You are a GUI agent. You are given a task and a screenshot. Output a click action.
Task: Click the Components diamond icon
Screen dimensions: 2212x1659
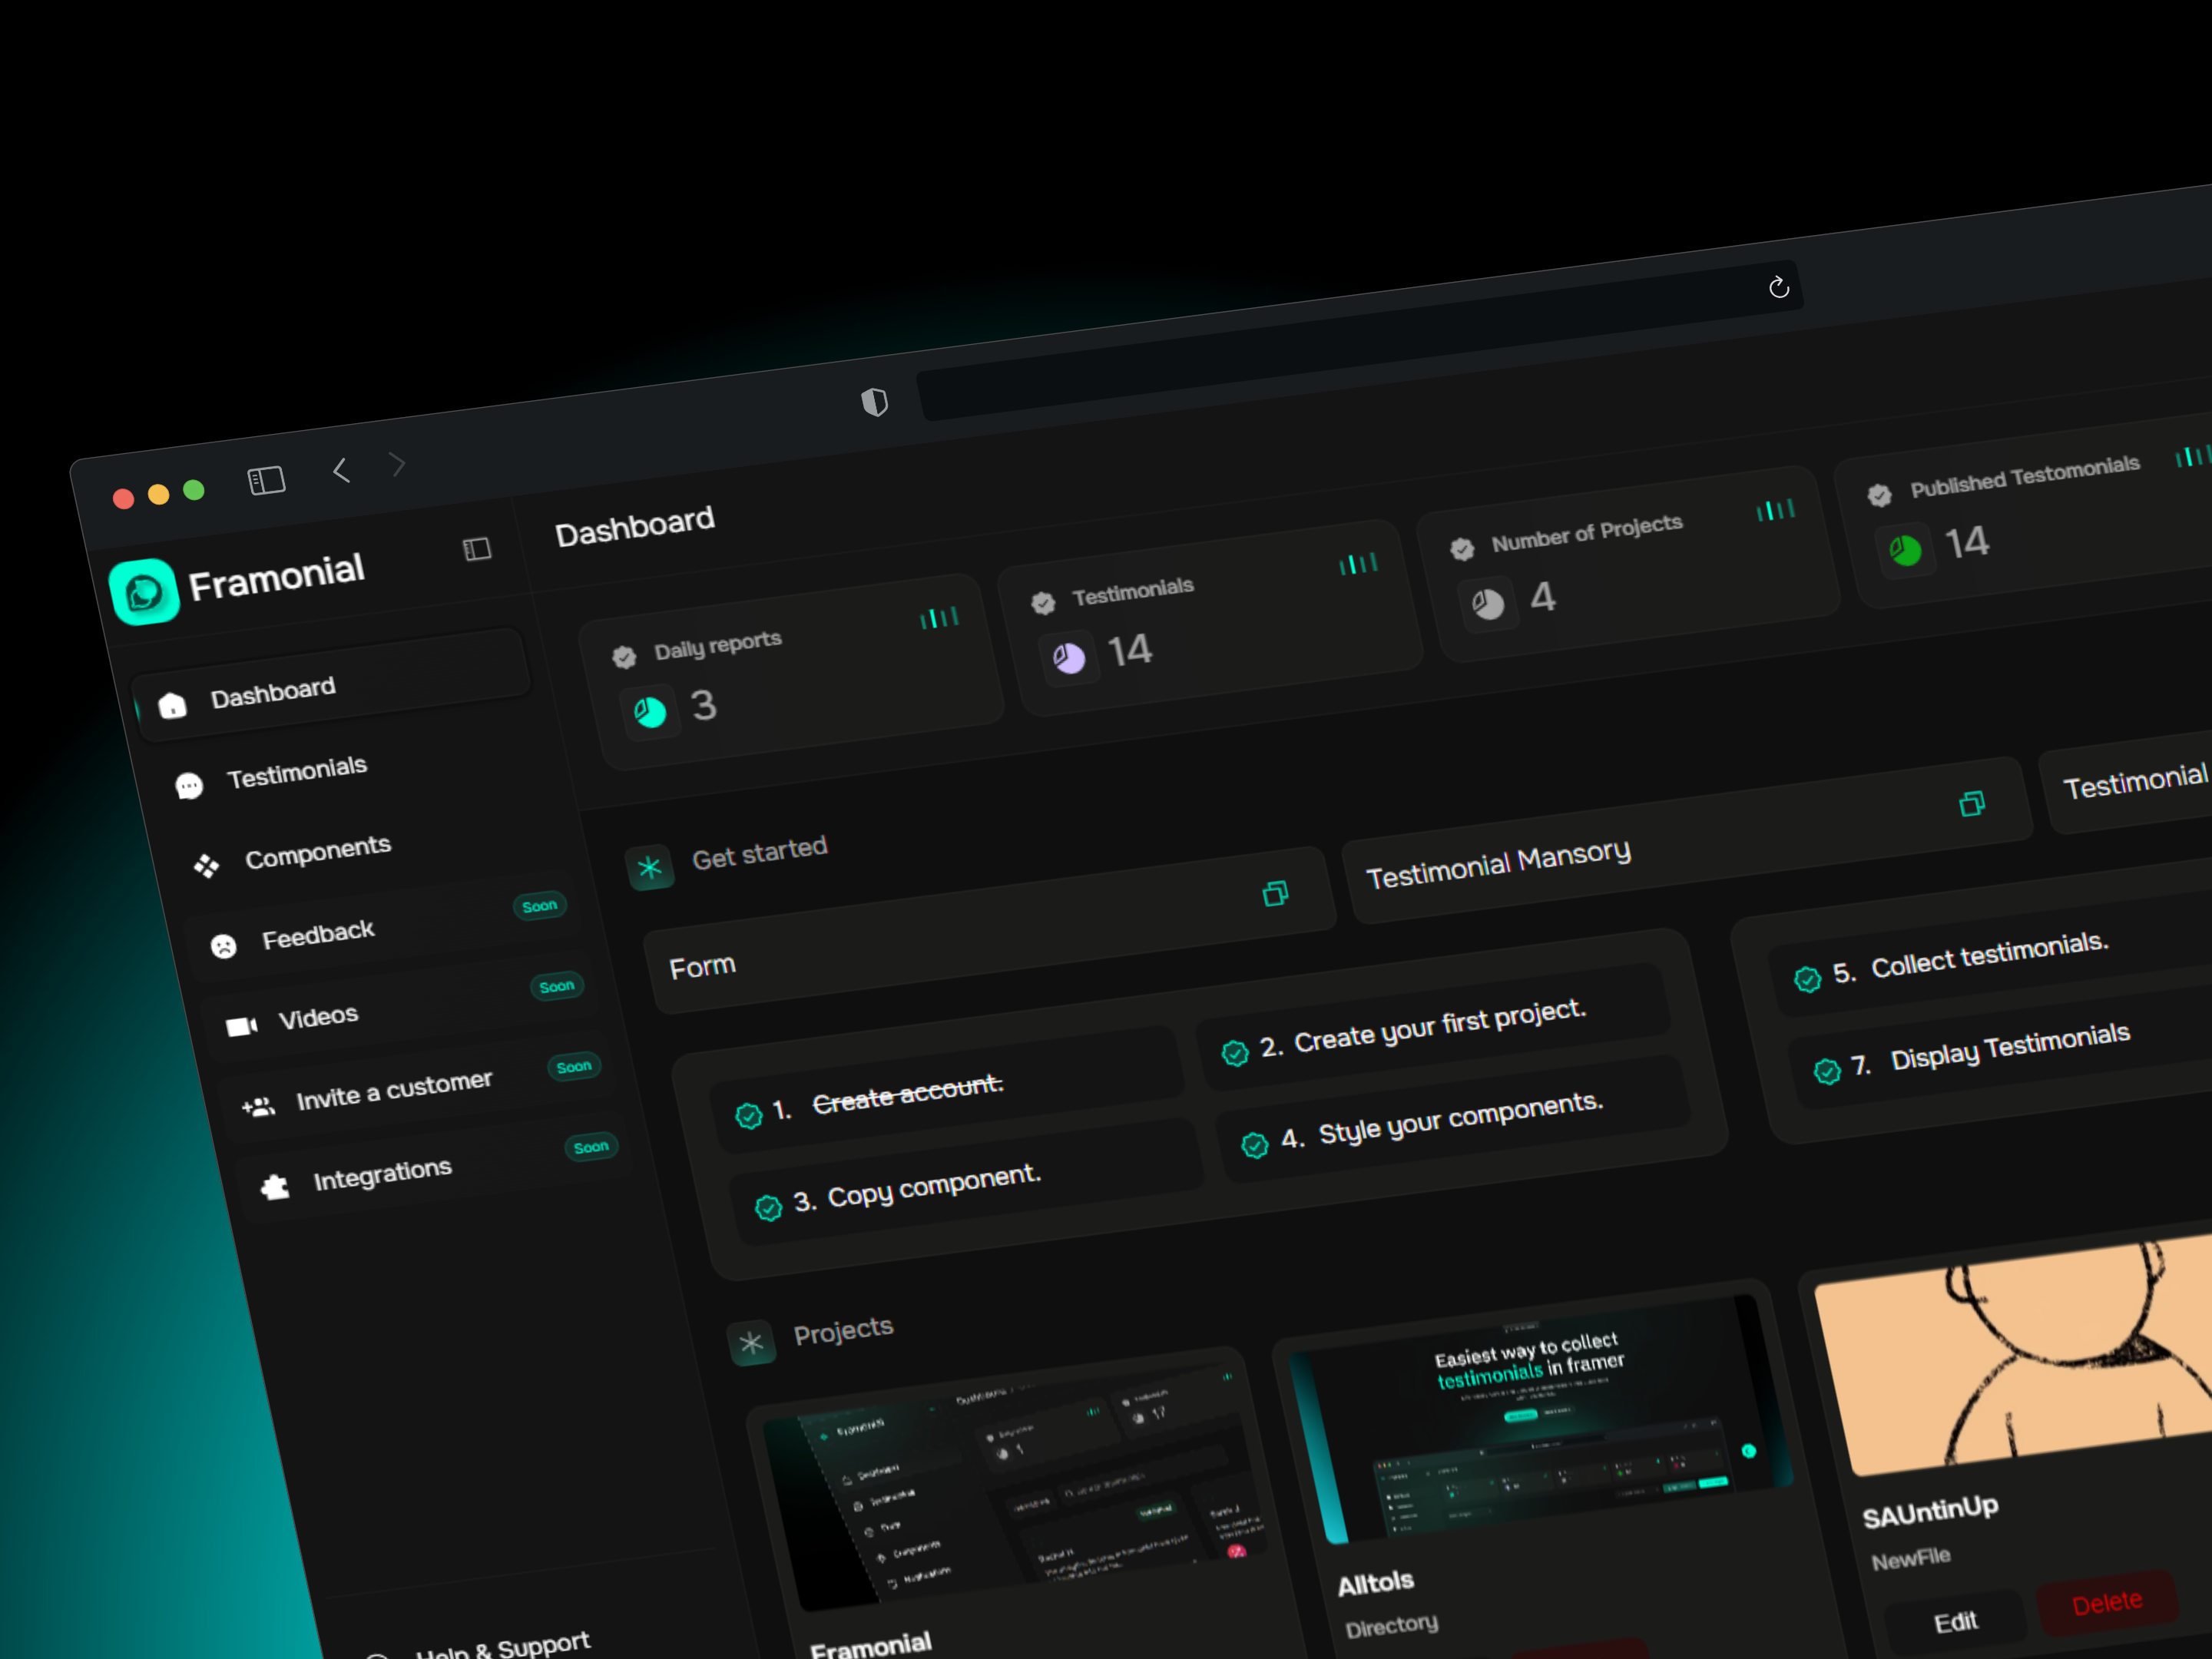click(x=206, y=866)
